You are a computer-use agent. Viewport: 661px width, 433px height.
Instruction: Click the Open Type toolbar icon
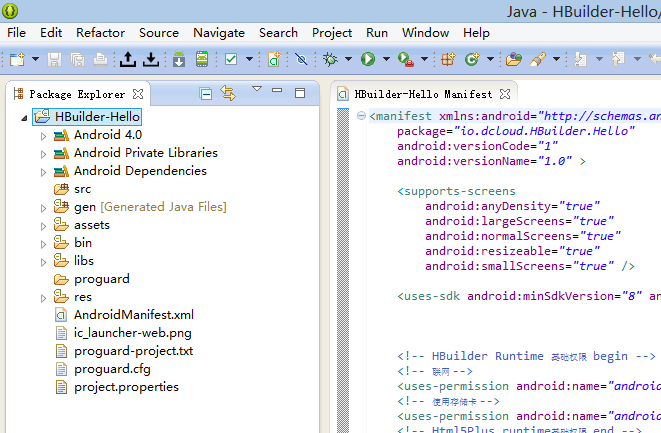(514, 59)
